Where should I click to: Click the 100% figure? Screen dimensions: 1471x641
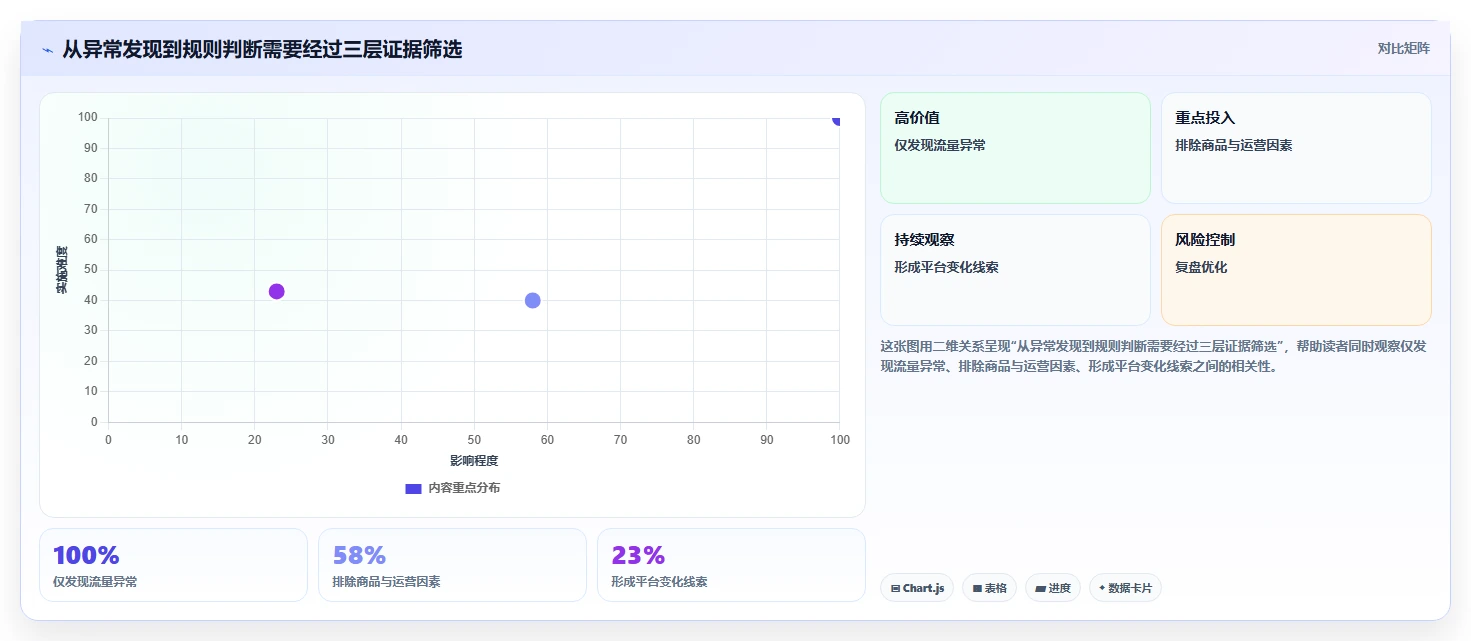coord(86,555)
